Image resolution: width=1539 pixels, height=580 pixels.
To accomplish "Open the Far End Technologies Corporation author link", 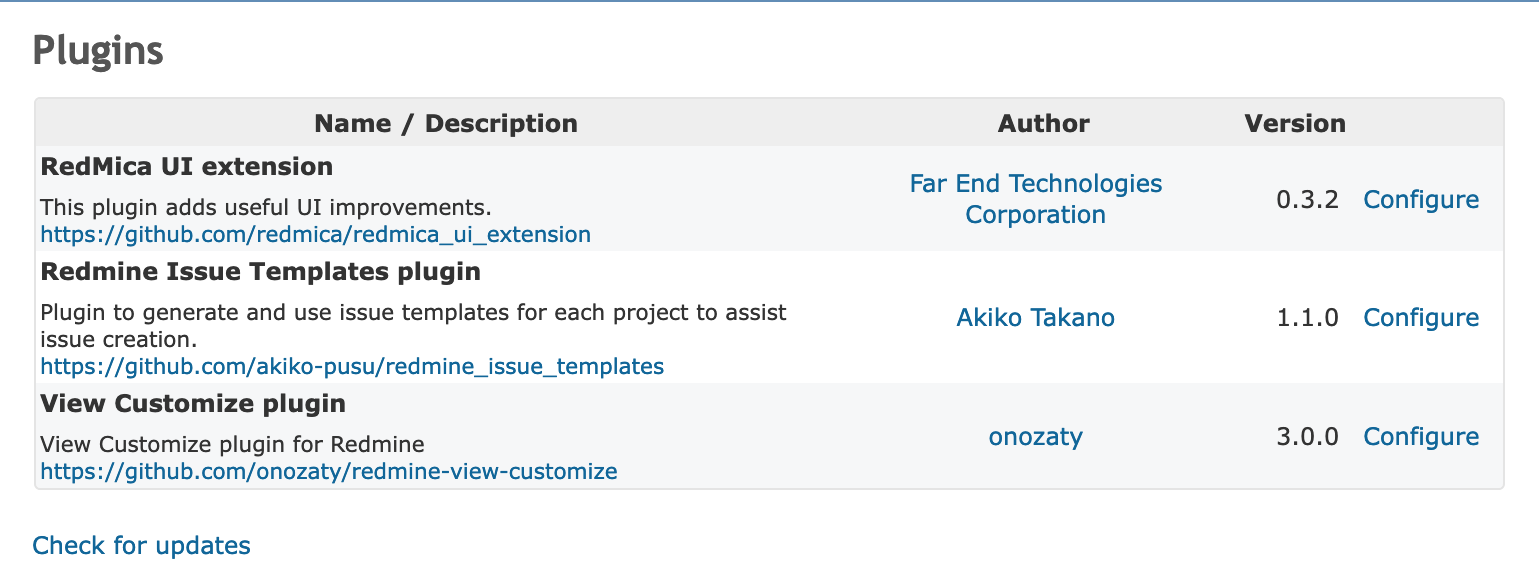I will 1036,199.
